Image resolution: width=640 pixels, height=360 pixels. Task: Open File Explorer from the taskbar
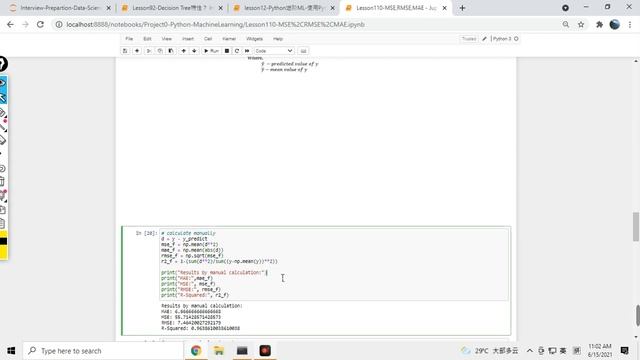tap(219, 351)
